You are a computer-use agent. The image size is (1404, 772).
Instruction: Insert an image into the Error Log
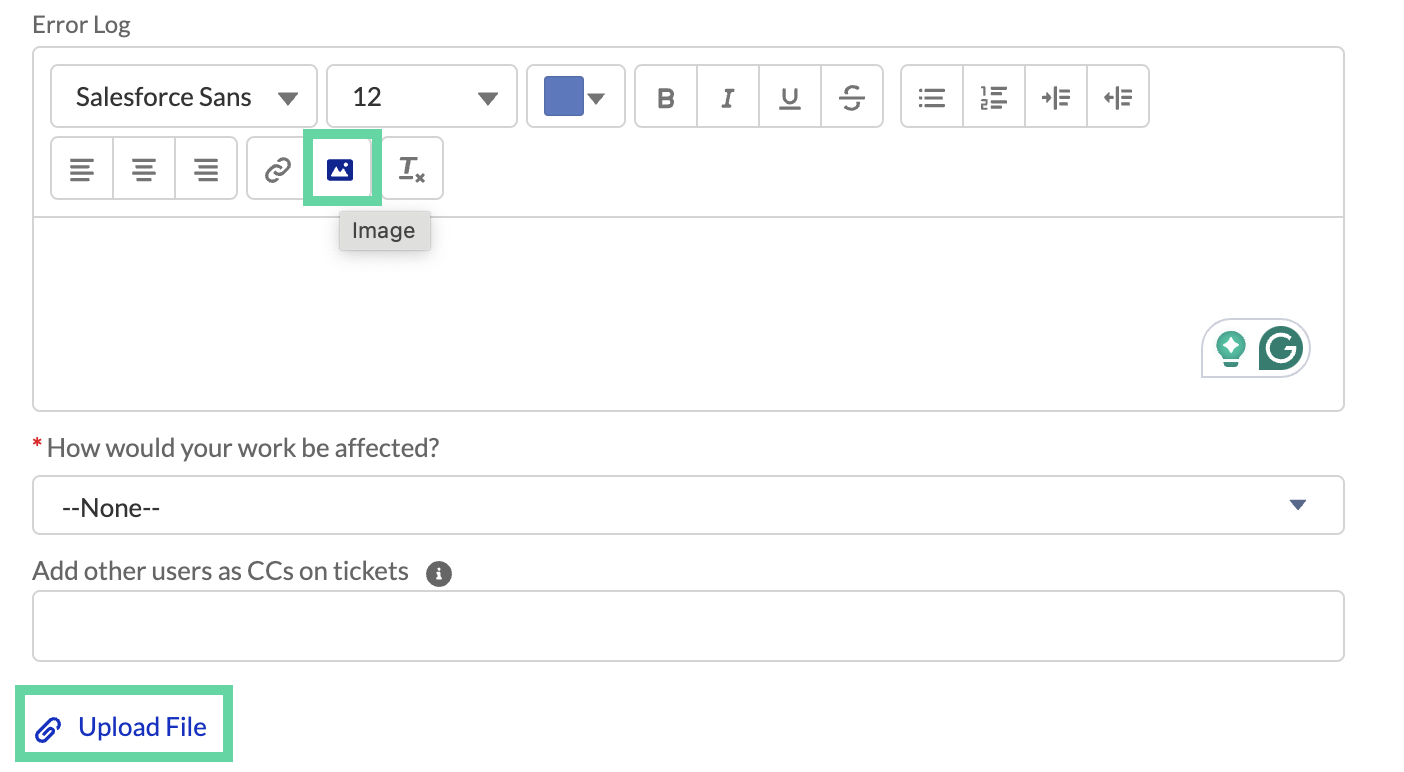tap(341, 168)
